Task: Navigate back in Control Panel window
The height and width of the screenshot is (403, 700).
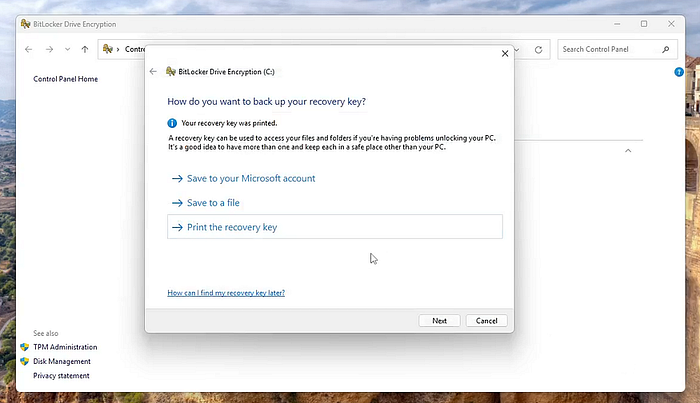Action: pos(29,49)
